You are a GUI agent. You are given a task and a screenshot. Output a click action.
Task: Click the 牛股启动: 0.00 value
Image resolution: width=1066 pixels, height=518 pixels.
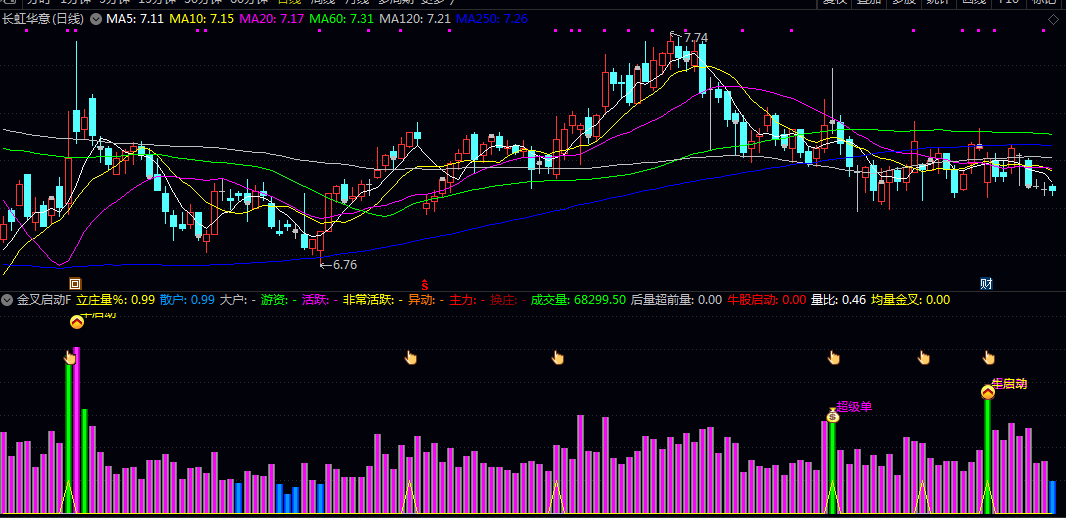767,300
